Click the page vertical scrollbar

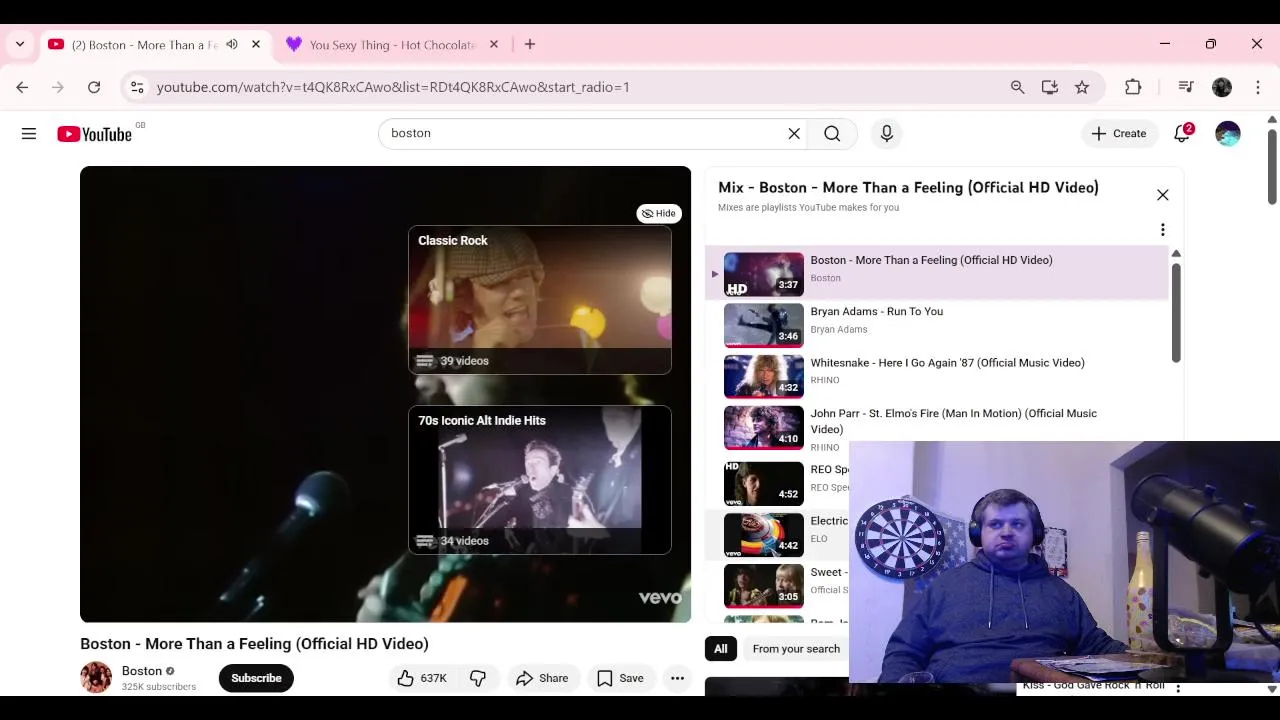[x=1272, y=165]
